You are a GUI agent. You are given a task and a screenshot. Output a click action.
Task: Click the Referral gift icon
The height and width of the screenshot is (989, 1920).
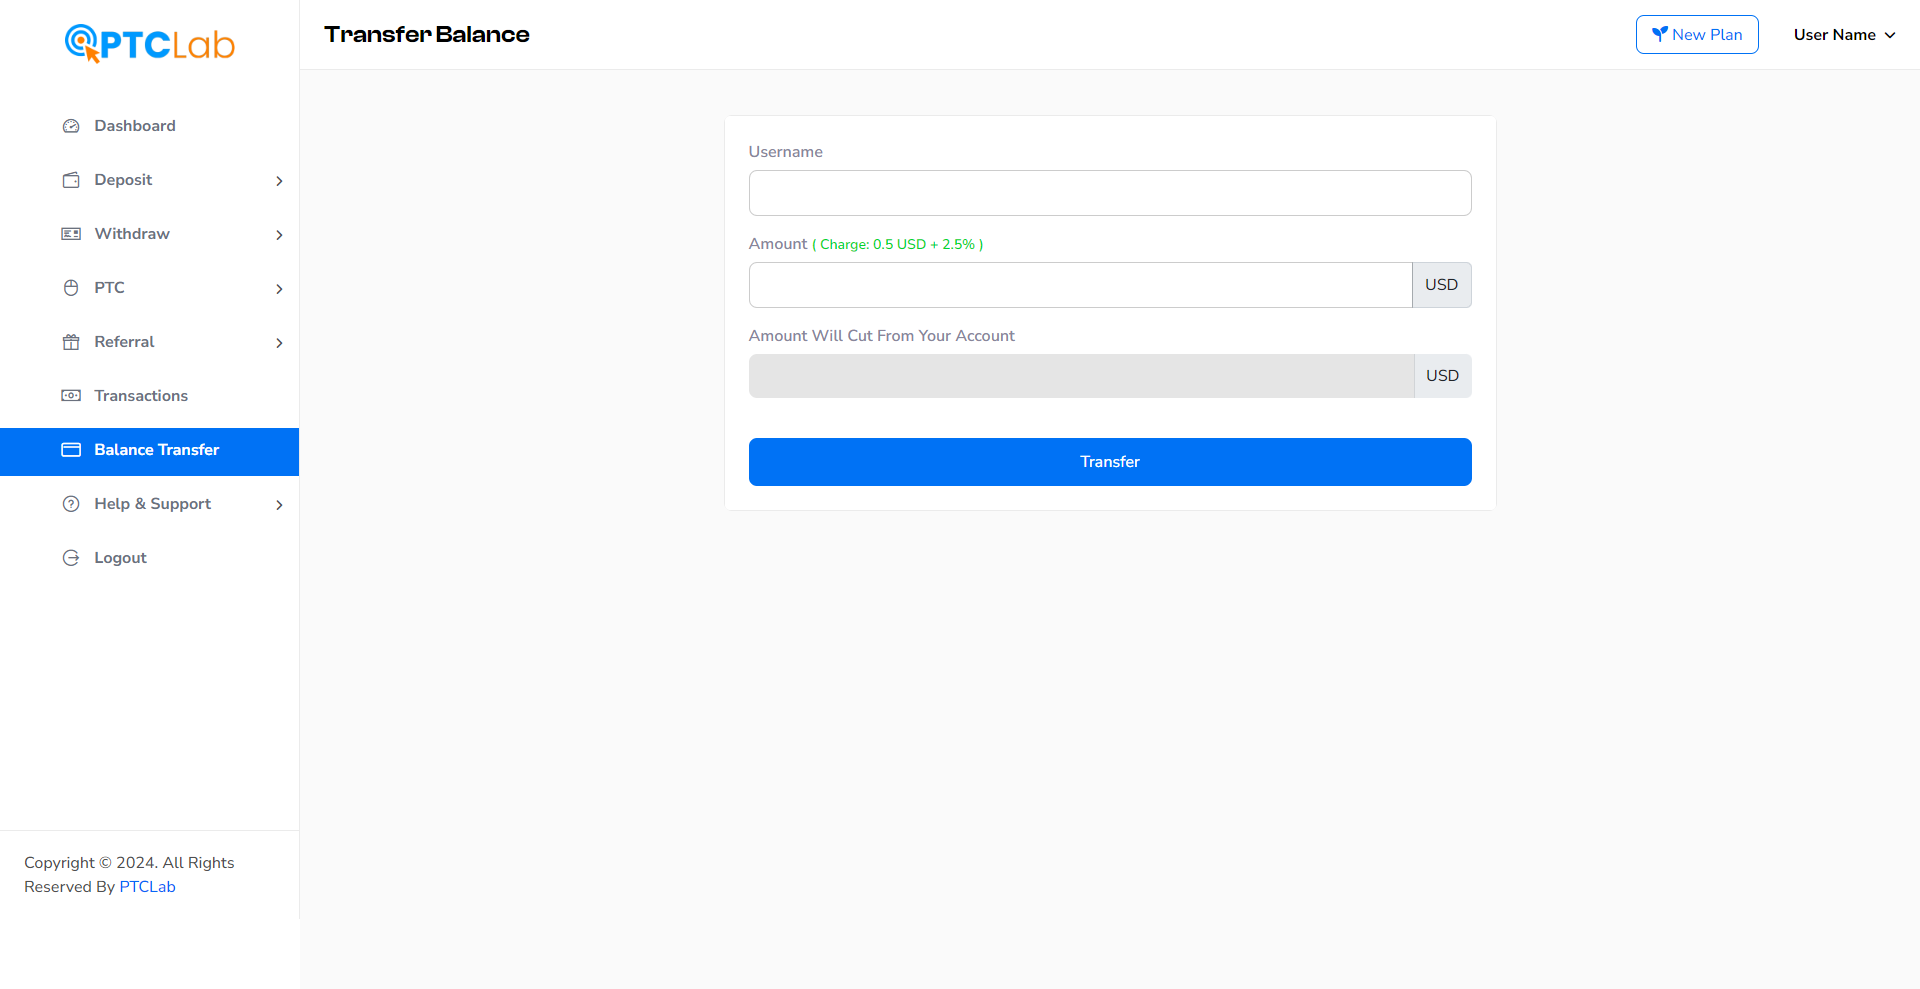(x=70, y=342)
